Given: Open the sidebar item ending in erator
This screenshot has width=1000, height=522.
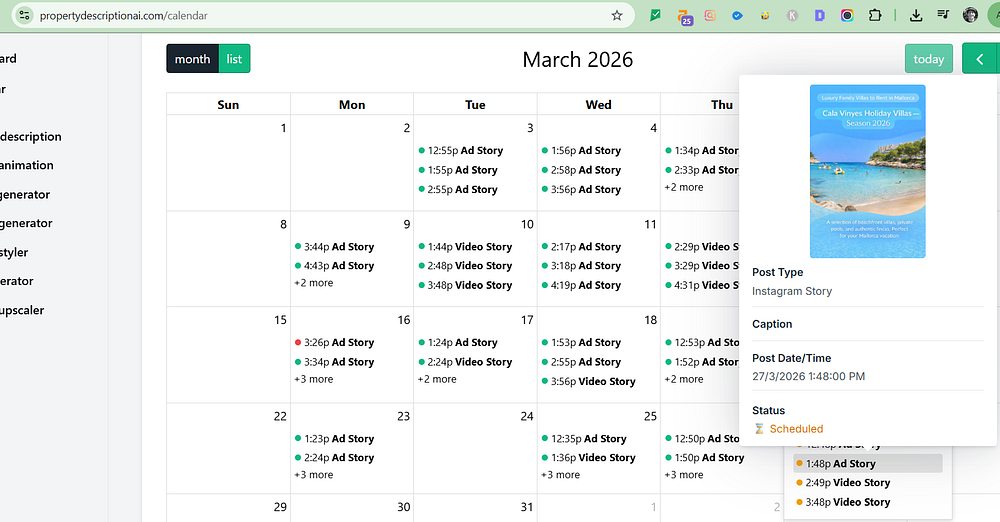Looking at the screenshot, I should click(17, 281).
